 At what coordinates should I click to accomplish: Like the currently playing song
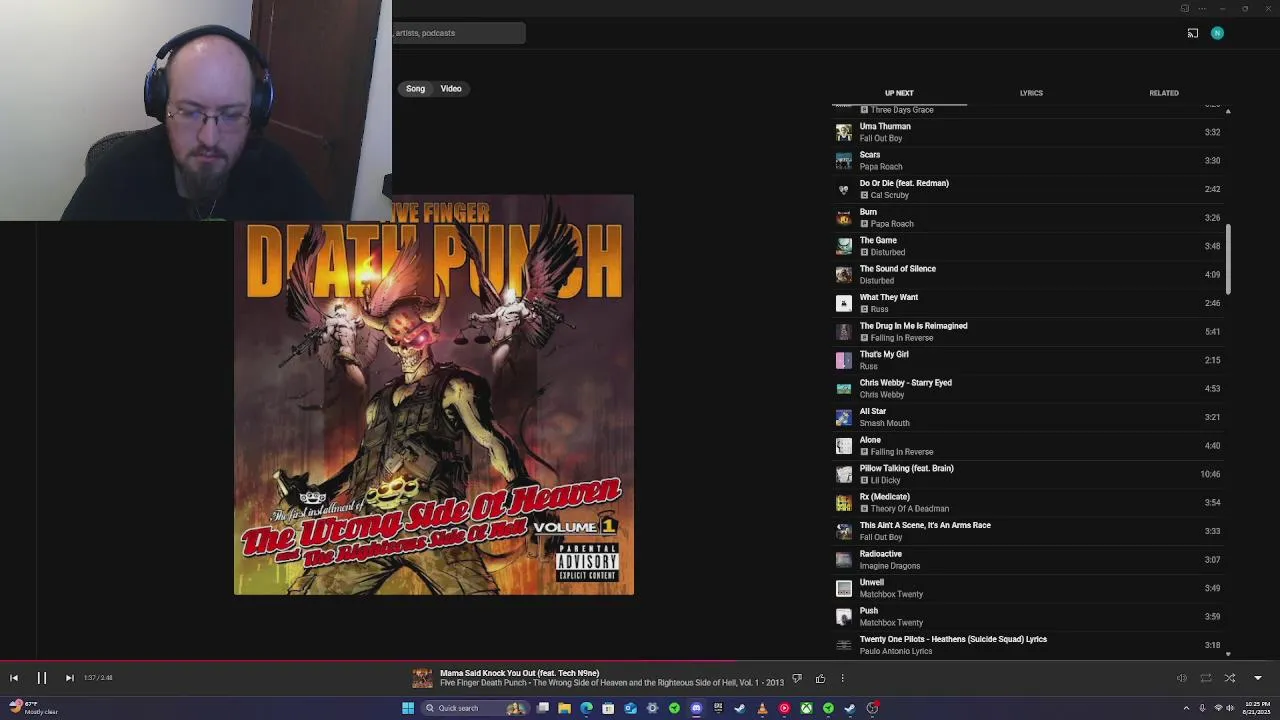coord(820,679)
